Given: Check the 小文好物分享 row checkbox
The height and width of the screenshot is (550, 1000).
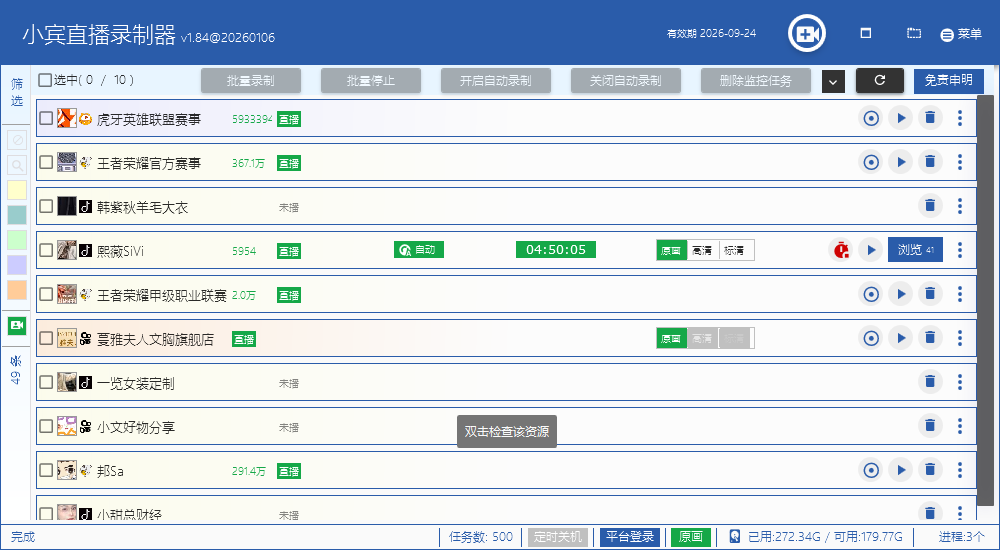Looking at the screenshot, I should point(46,426).
